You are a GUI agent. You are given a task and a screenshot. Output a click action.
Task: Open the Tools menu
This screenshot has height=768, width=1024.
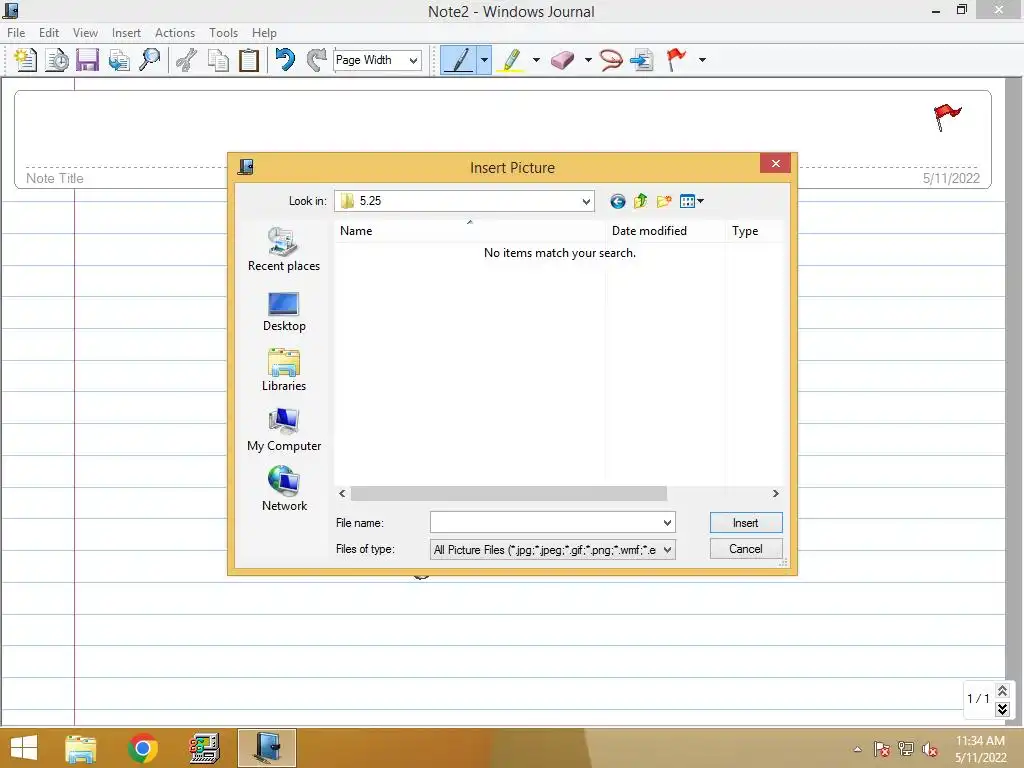coord(223,33)
